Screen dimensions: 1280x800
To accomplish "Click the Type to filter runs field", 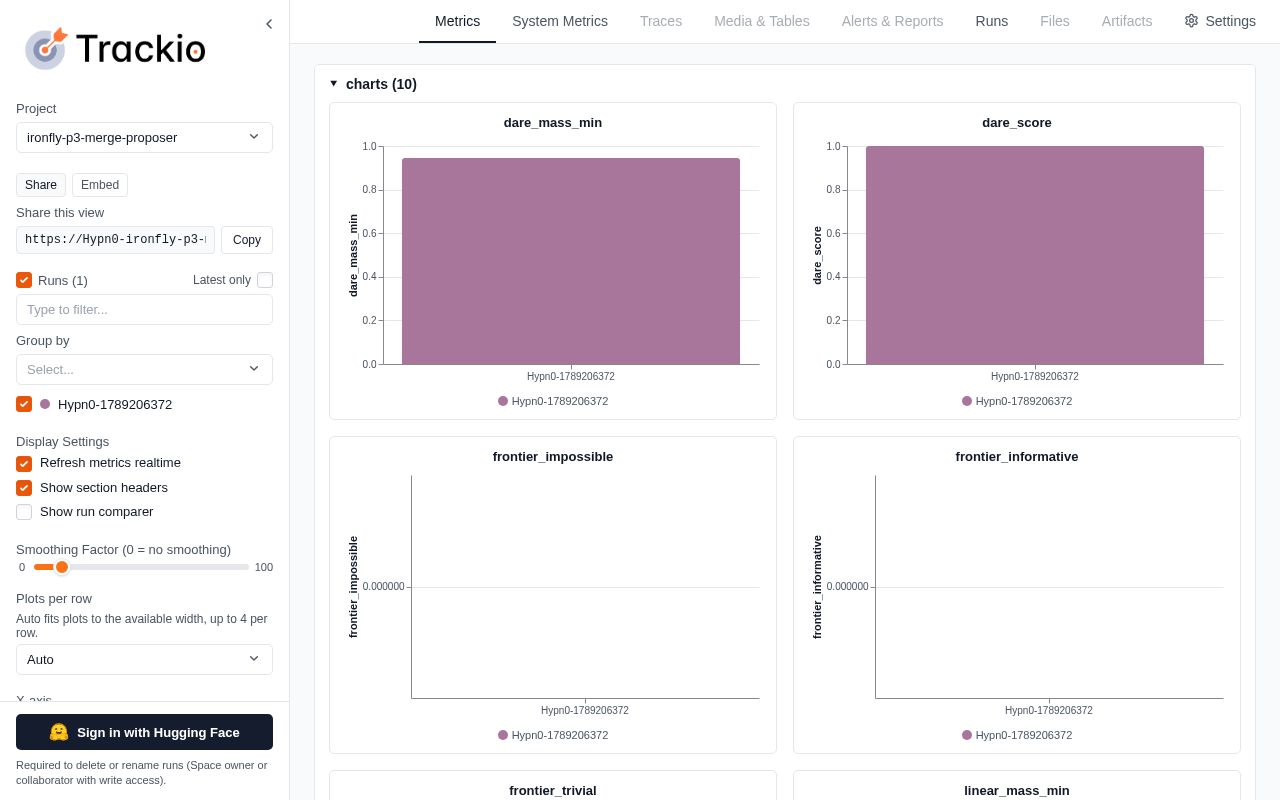I will click(144, 310).
